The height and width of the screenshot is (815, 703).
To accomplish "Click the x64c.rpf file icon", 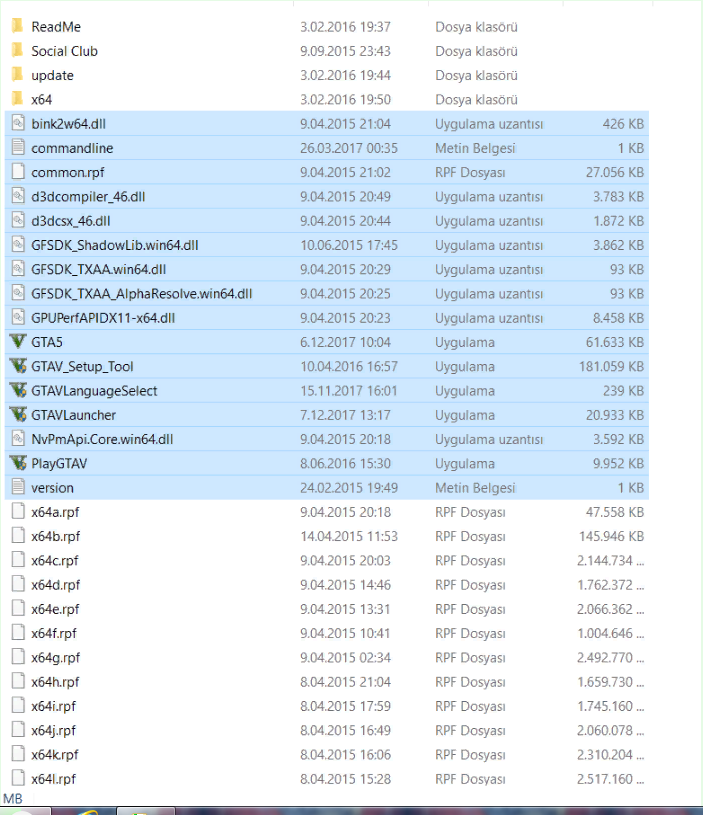I will (x=18, y=560).
